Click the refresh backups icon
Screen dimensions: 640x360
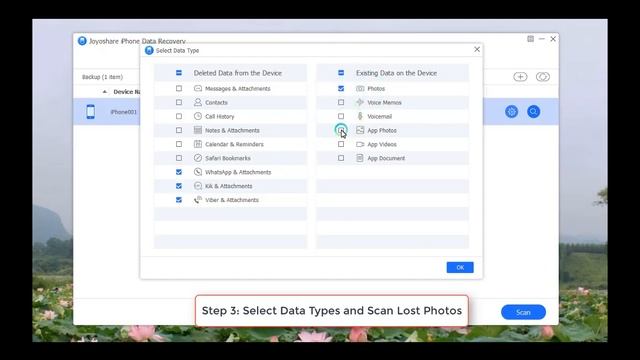tap(542, 77)
